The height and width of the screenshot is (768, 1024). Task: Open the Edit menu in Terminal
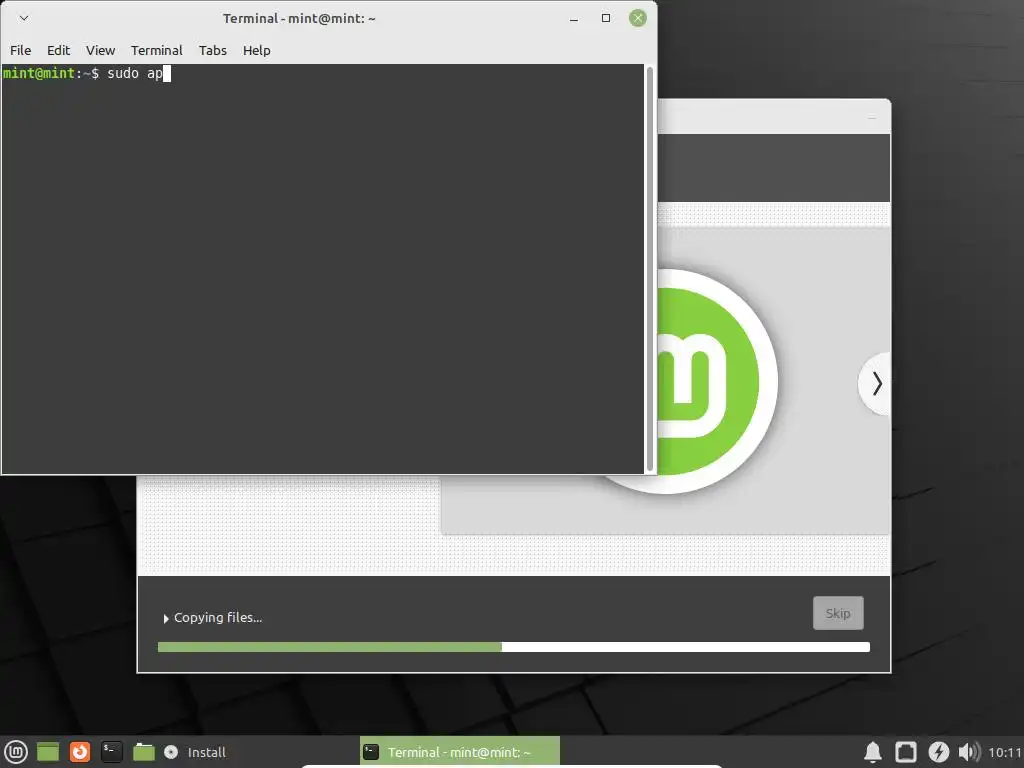pyautogui.click(x=58, y=50)
